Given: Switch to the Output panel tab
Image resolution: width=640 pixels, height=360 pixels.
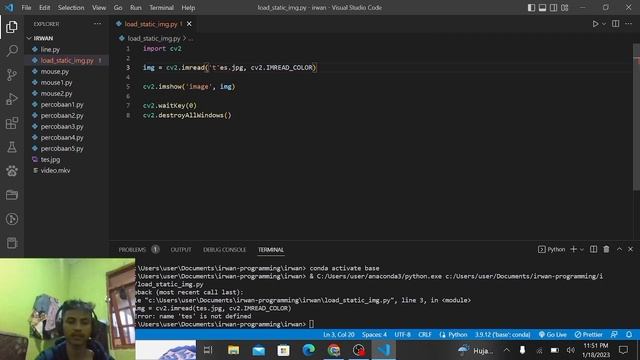Looking at the screenshot, I should tap(181, 249).
